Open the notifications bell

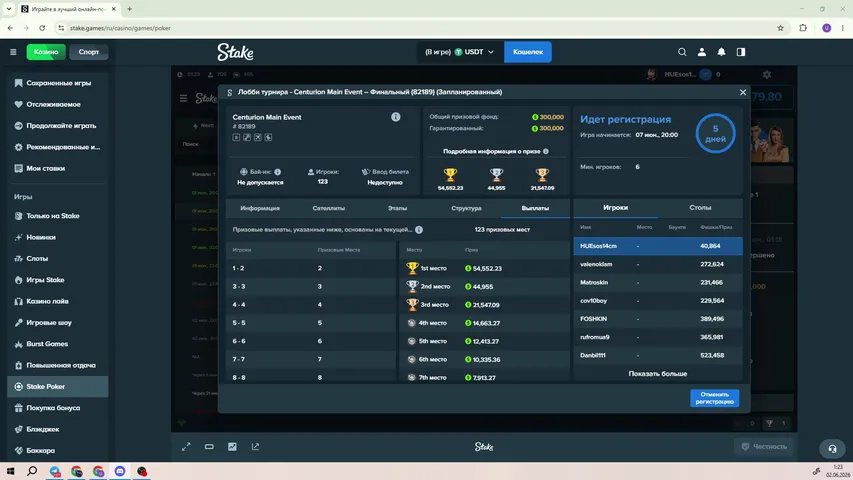[x=721, y=52]
